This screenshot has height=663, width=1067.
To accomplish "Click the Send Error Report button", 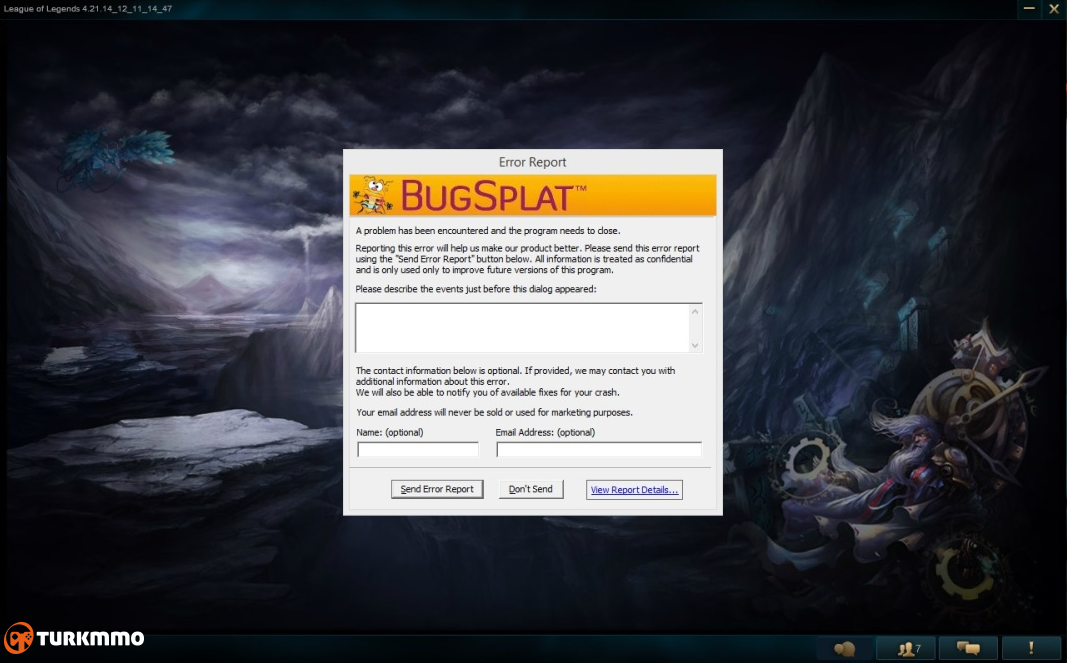I will pyautogui.click(x=437, y=489).
